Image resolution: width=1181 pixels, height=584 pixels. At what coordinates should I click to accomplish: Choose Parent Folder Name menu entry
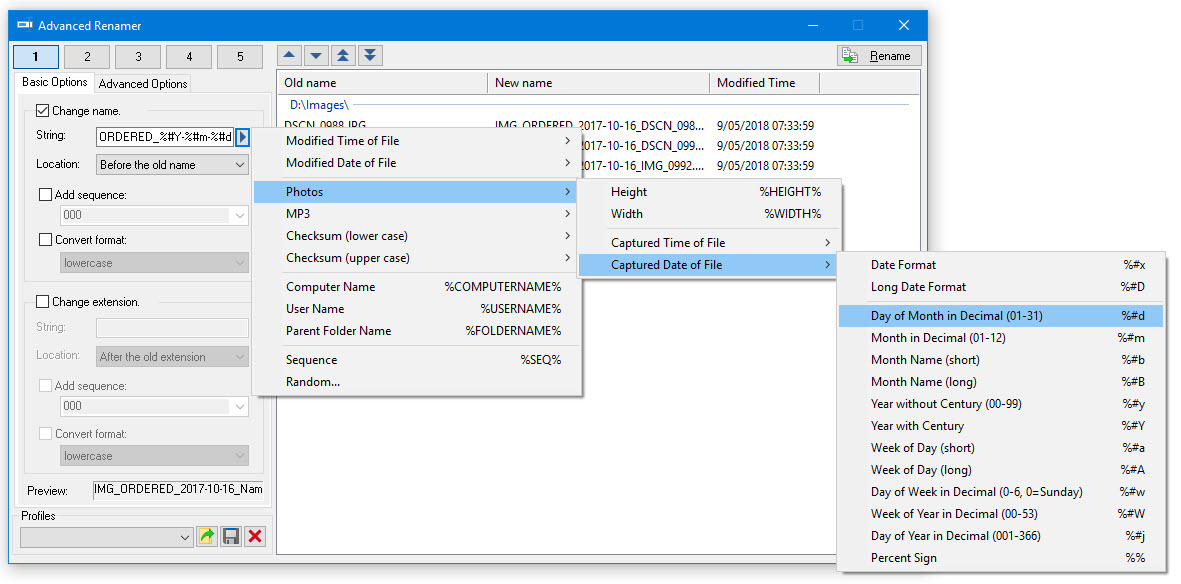point(417,331)
